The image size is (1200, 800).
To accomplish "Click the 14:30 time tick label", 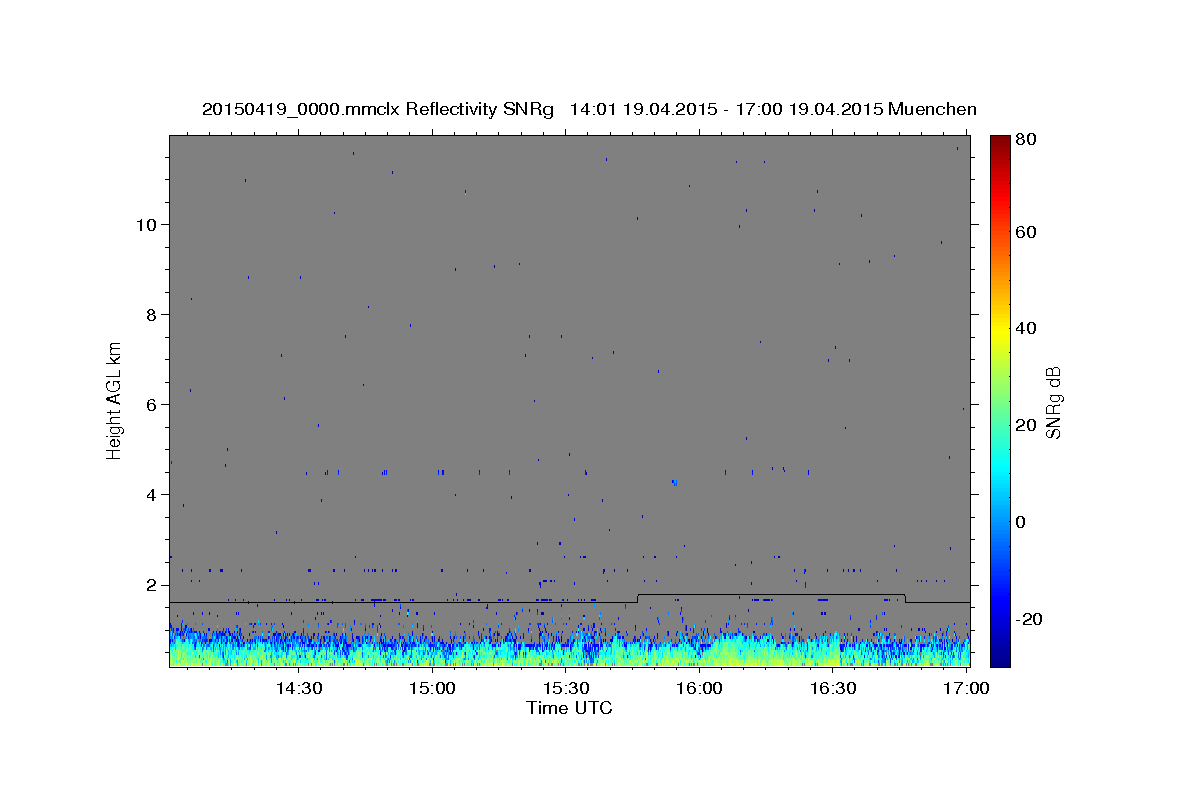I will click(x=298, y=688).
